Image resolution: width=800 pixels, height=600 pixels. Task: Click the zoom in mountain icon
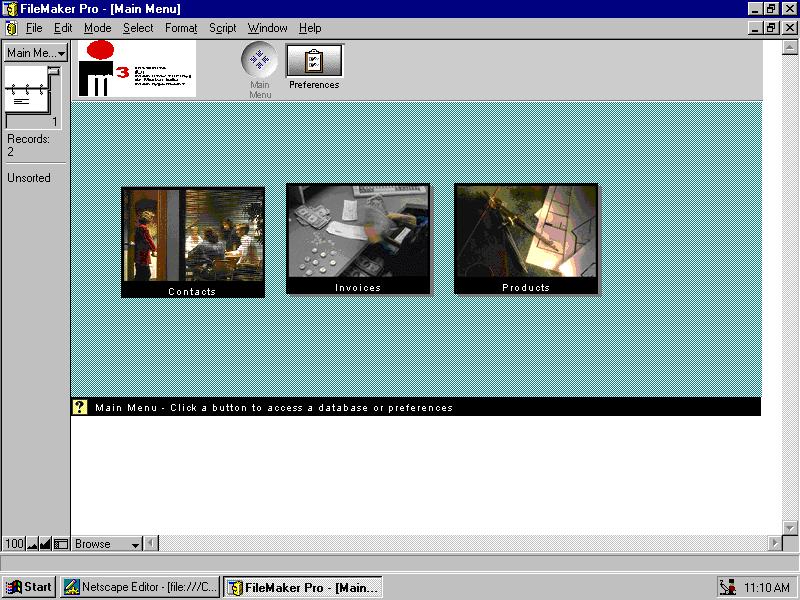coord(46,544)
